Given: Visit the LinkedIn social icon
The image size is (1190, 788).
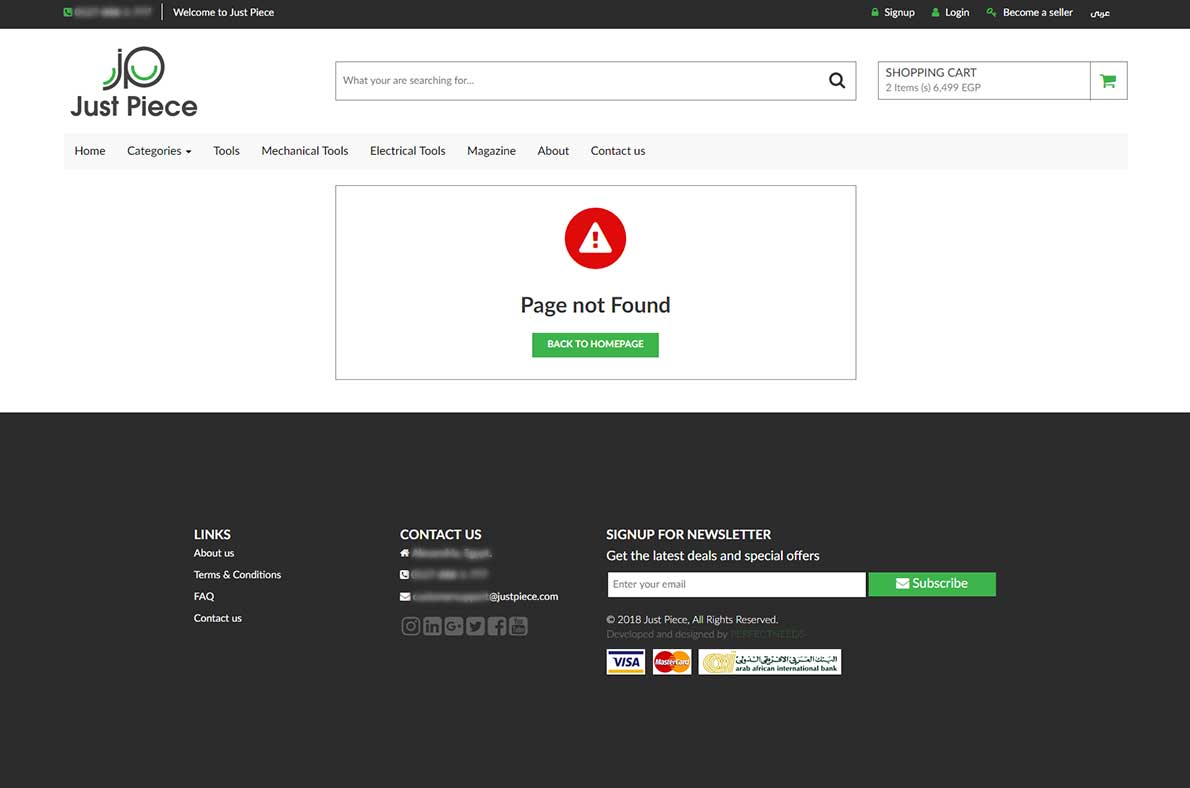Looking at the screenshot, I should [x=432, y=626].
